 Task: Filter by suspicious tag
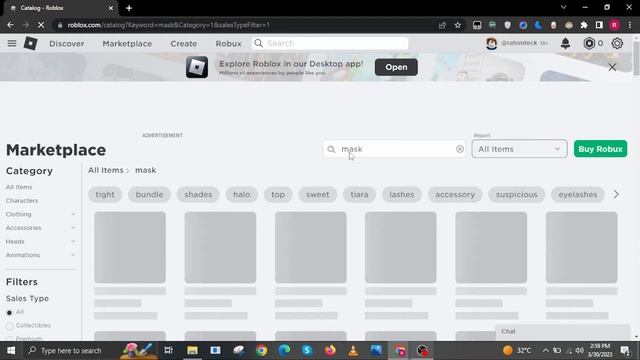[517, 194]
